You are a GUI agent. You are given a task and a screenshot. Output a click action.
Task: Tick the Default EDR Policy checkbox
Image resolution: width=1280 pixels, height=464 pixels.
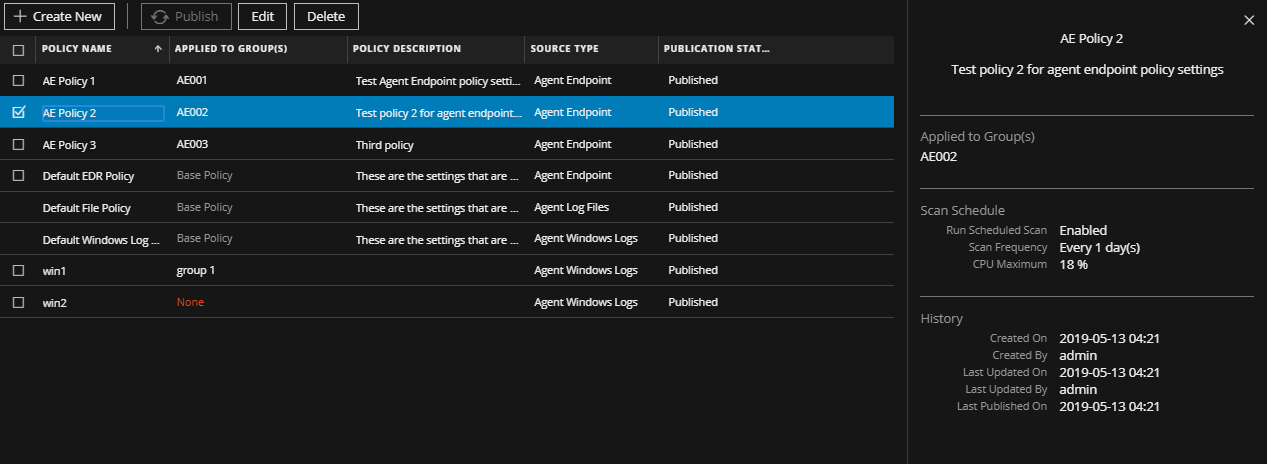[x=18, y=176]
